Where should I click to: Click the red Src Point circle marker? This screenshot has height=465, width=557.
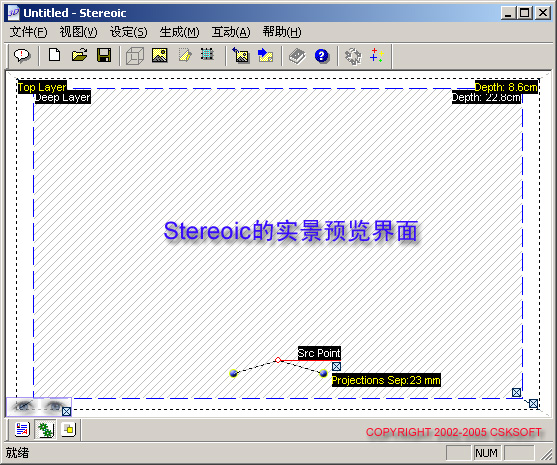(278, 360)
